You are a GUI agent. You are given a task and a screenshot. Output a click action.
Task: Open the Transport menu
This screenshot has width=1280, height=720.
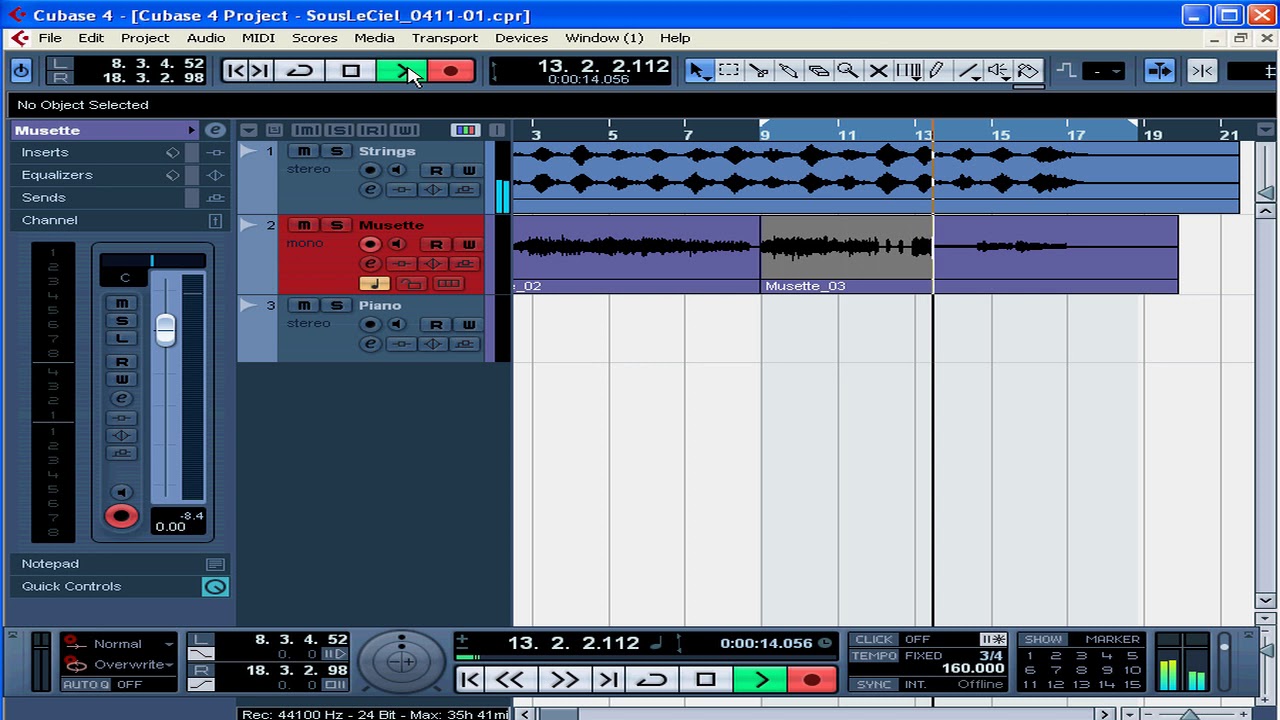click(445, 38)
